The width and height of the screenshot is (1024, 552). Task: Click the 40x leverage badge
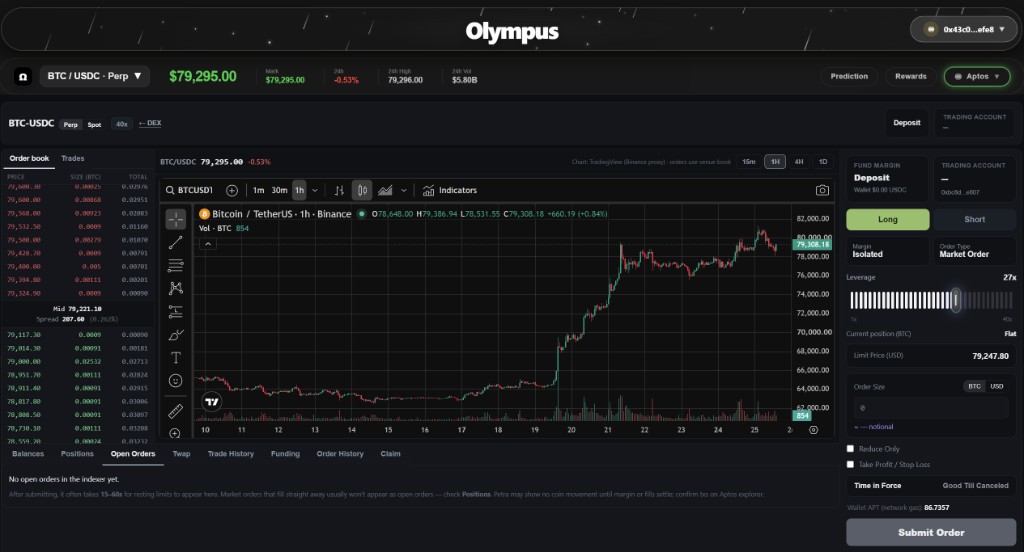(121, 124)
